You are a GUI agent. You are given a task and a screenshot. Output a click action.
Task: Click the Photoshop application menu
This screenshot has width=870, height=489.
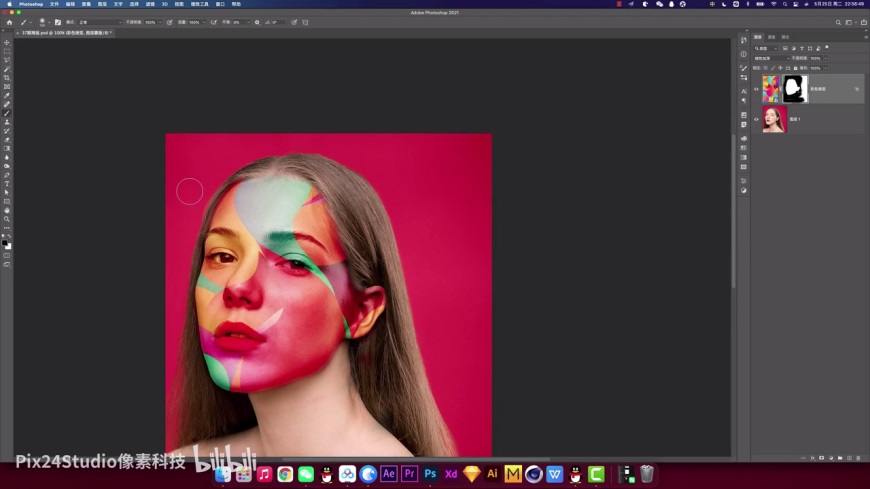pyautogui.click(x=31, y=4)
